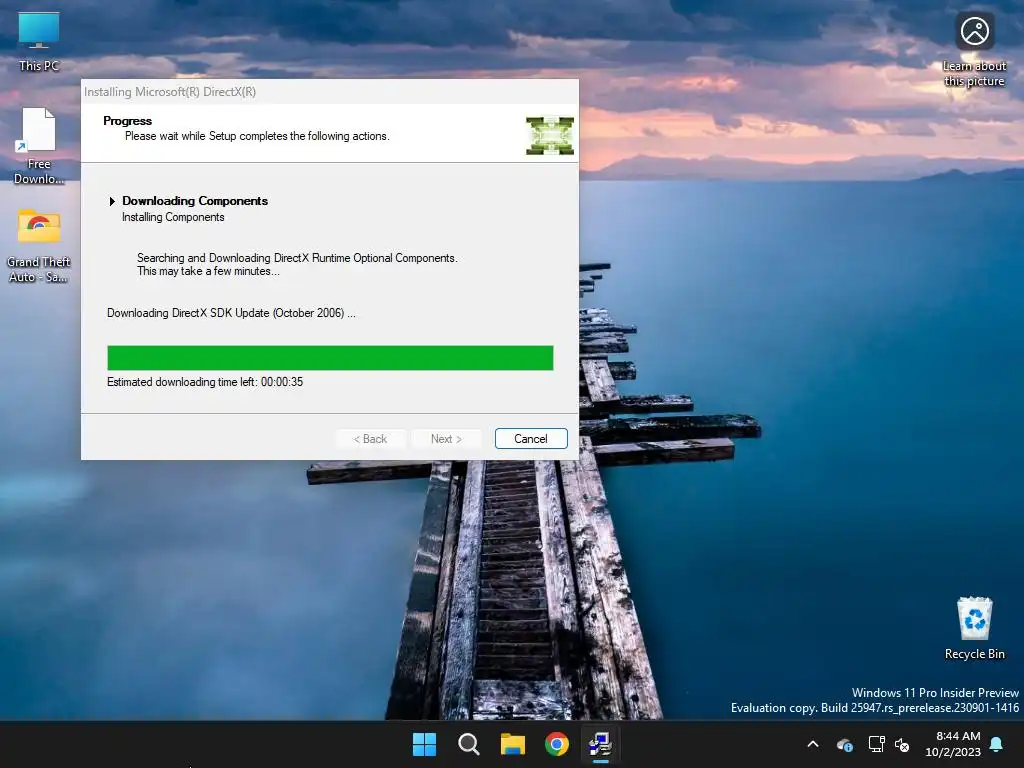Click the Installing Microsoft(R) DirectX(R) title bar

pyautogui.click(x=330, y=92)
